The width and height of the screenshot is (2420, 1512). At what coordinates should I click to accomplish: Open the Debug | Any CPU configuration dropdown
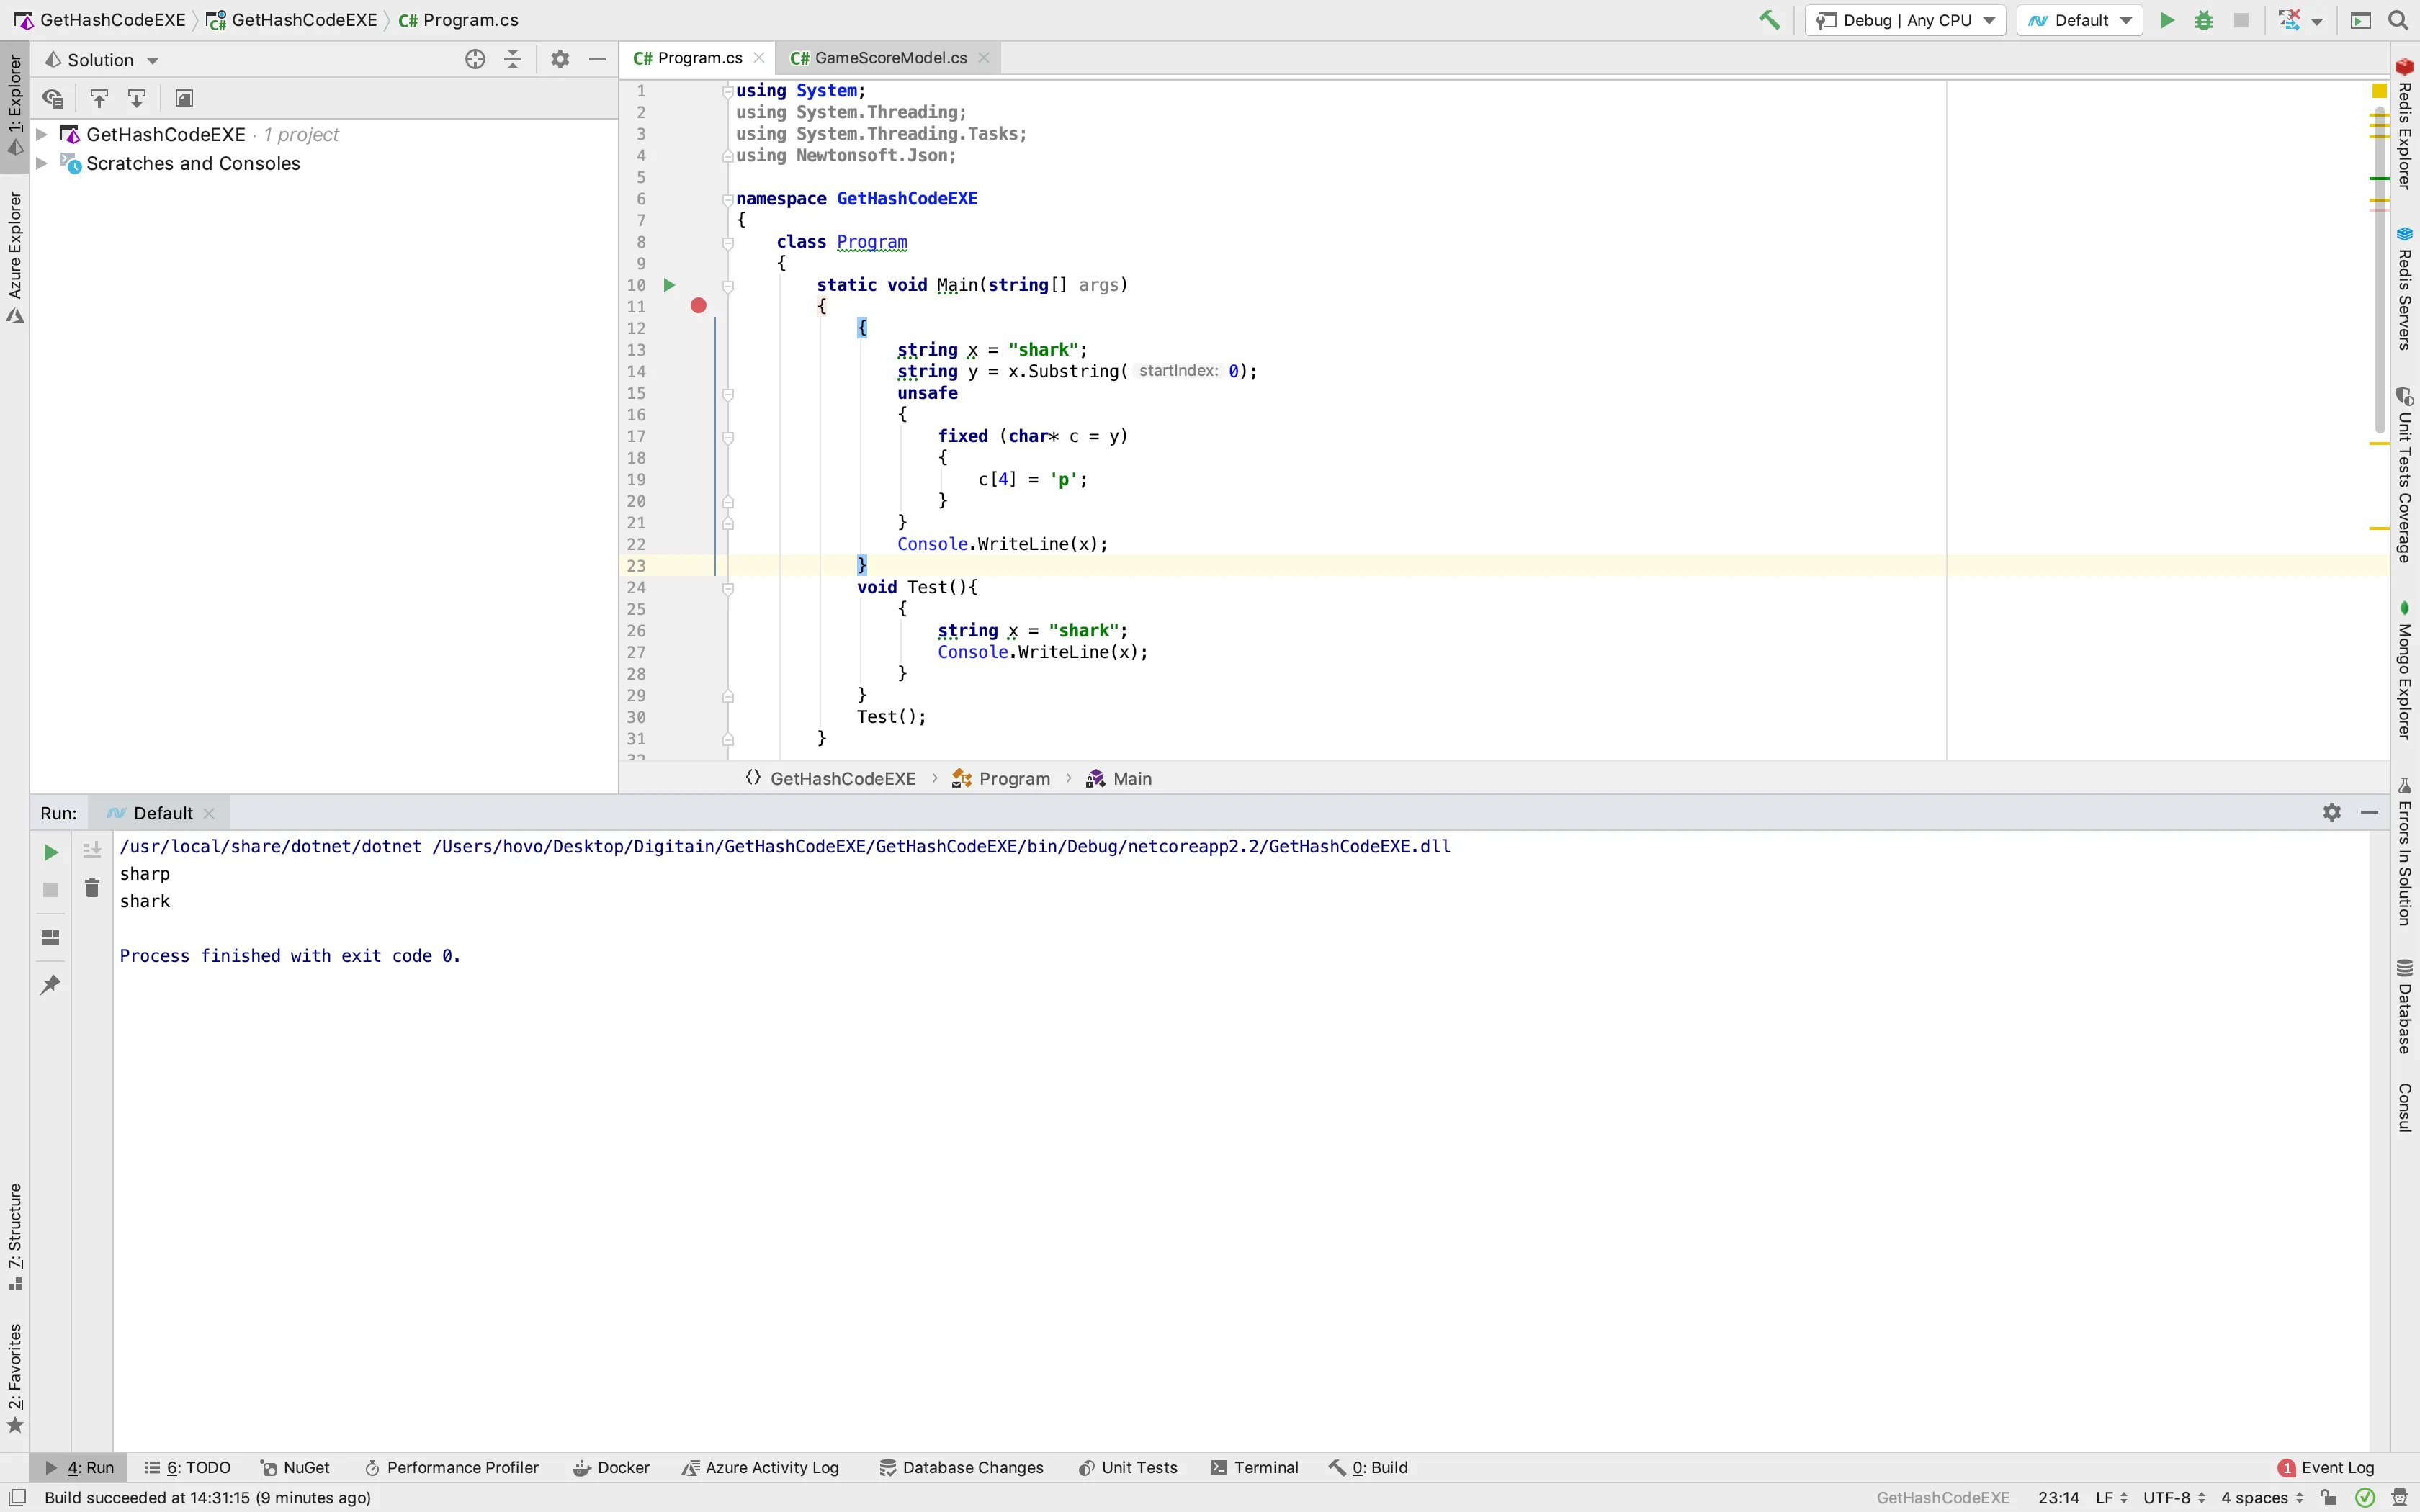point(1905,20)
